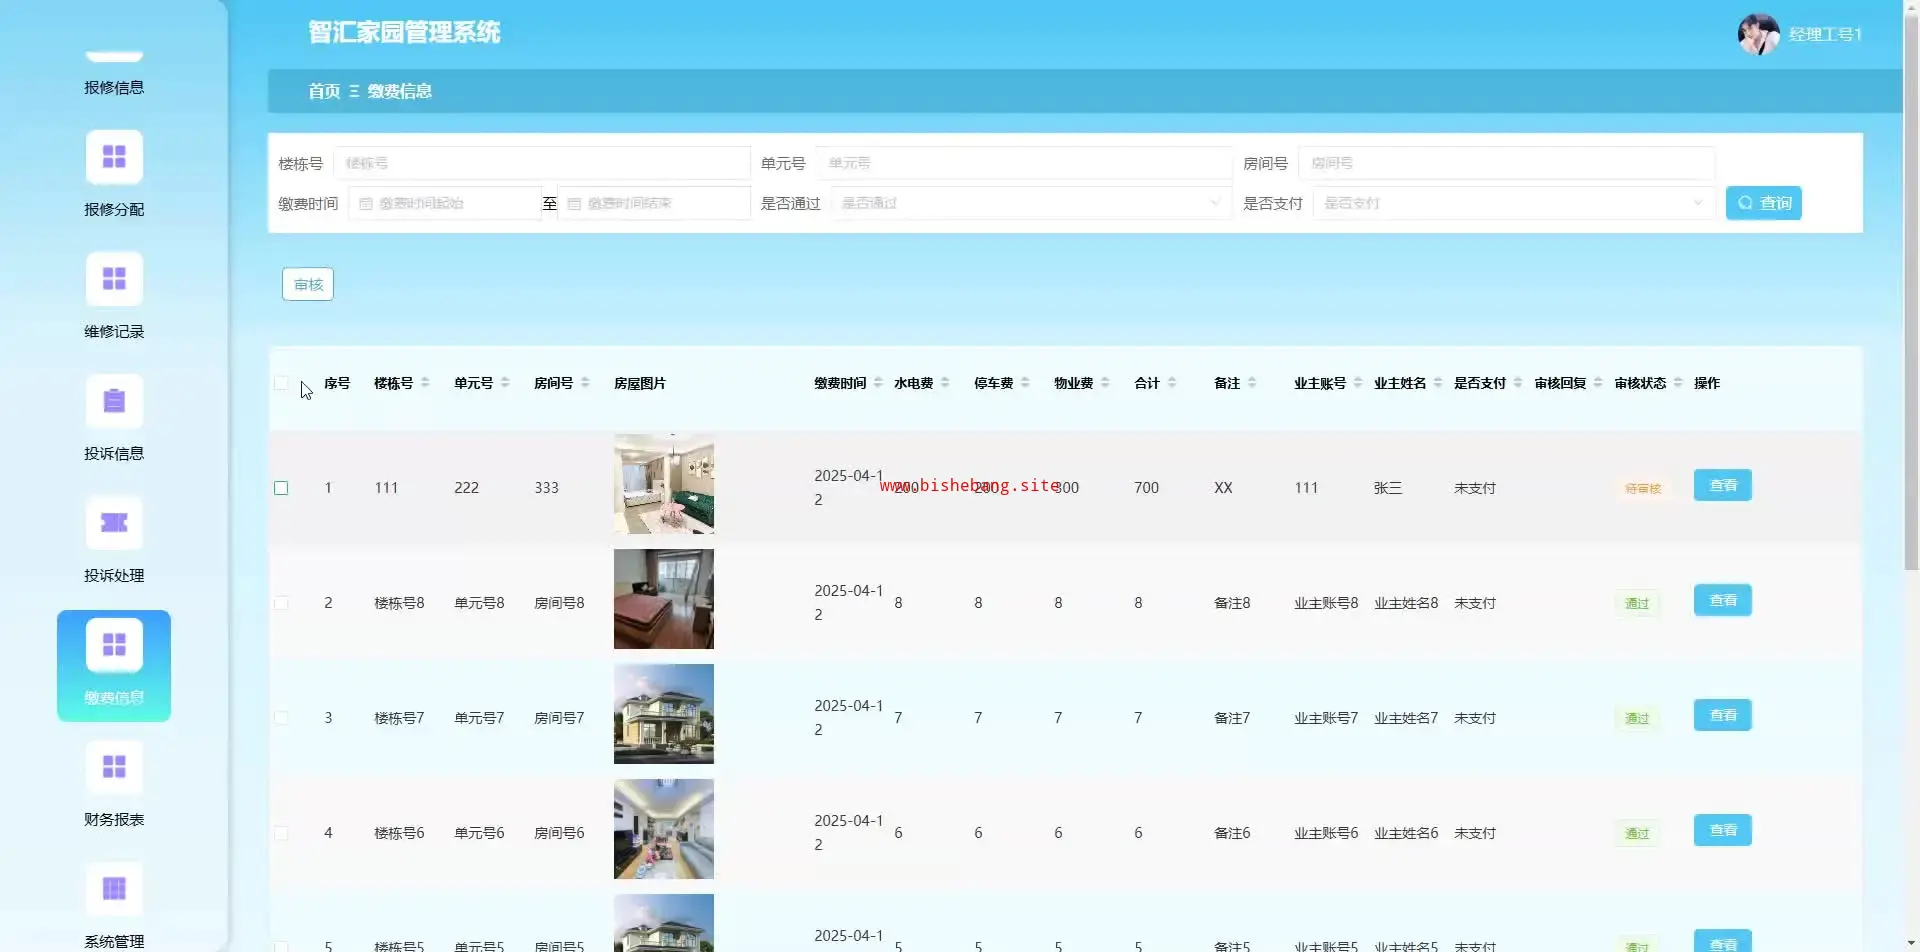Image resolution: width=1920 pixels, height=952 pixels.
Task: Toggle the select-all checkbox in table header
Action: [281, 383]
